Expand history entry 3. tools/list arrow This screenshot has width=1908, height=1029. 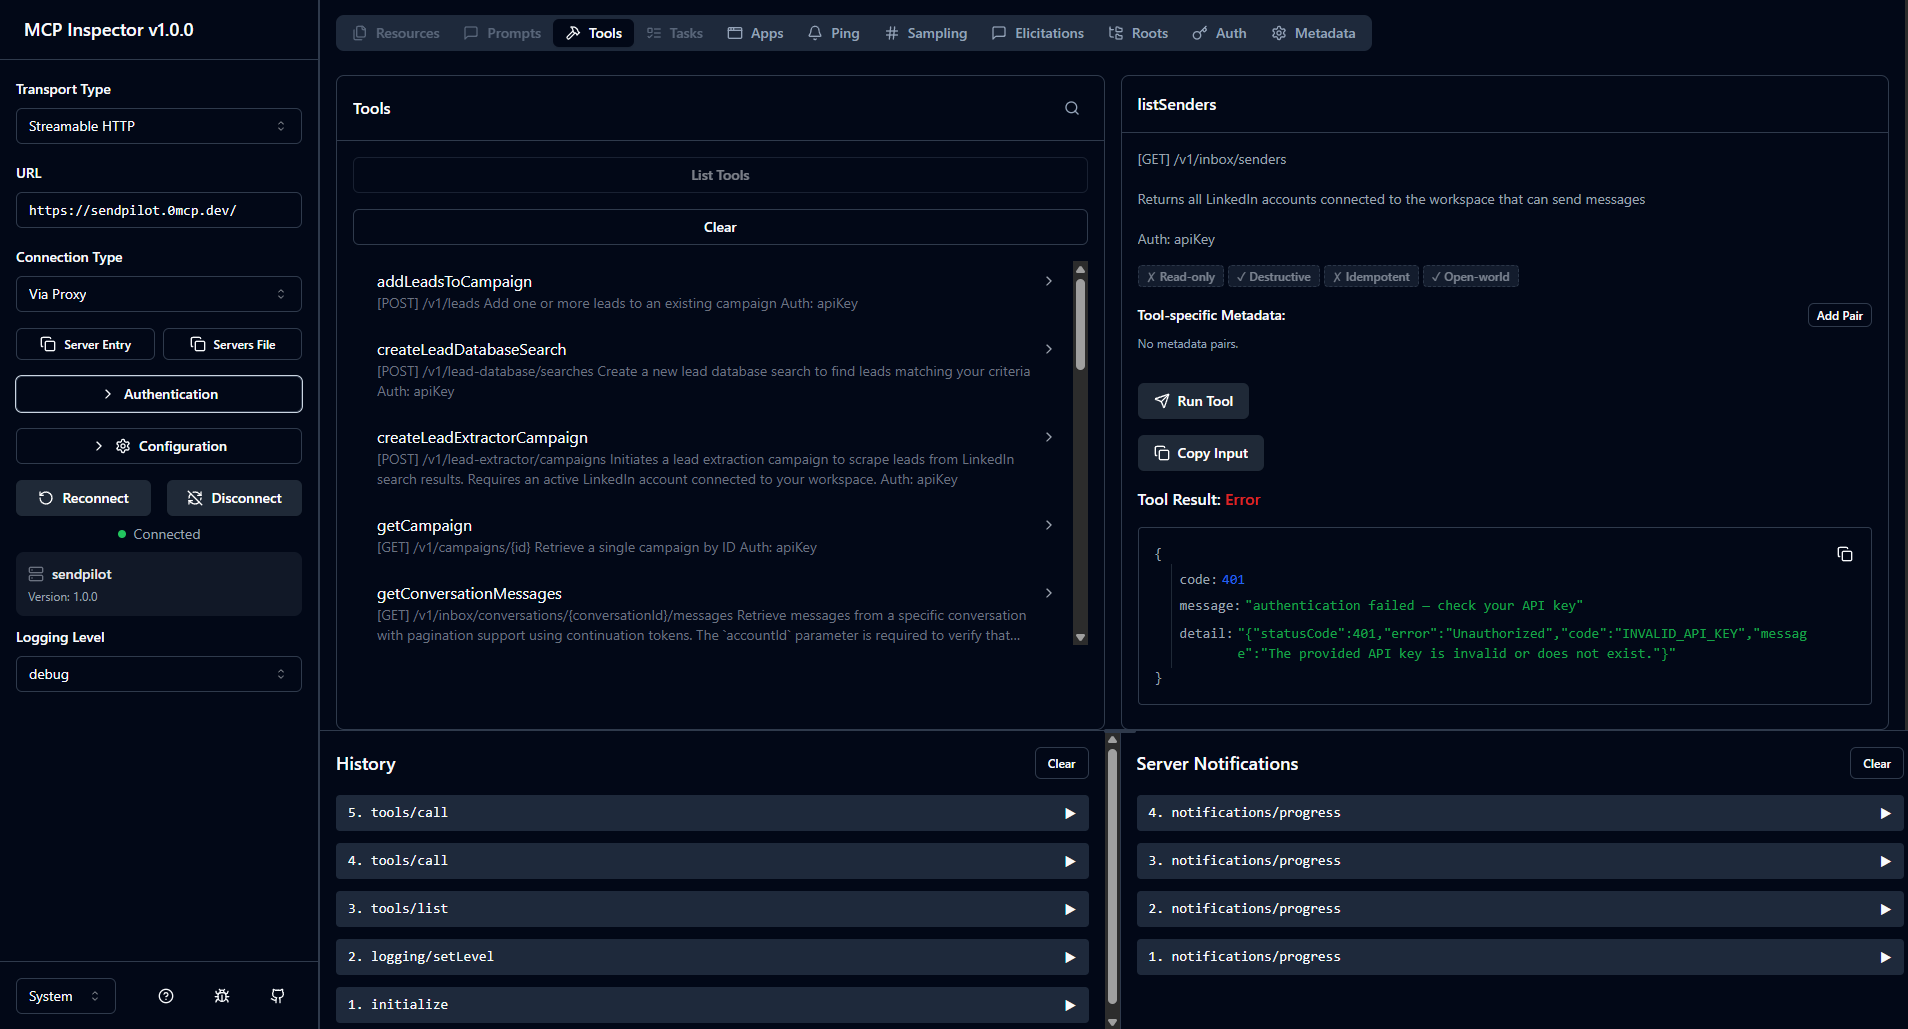(1069, 909)
